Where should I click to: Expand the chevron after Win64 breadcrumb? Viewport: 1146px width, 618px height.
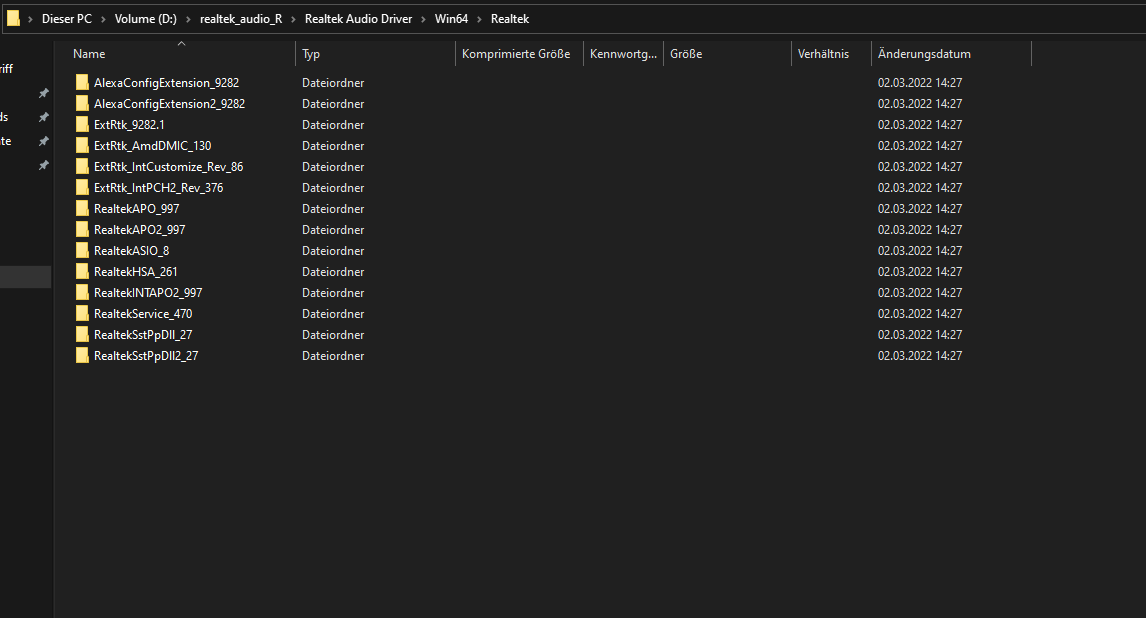[479, 19]
